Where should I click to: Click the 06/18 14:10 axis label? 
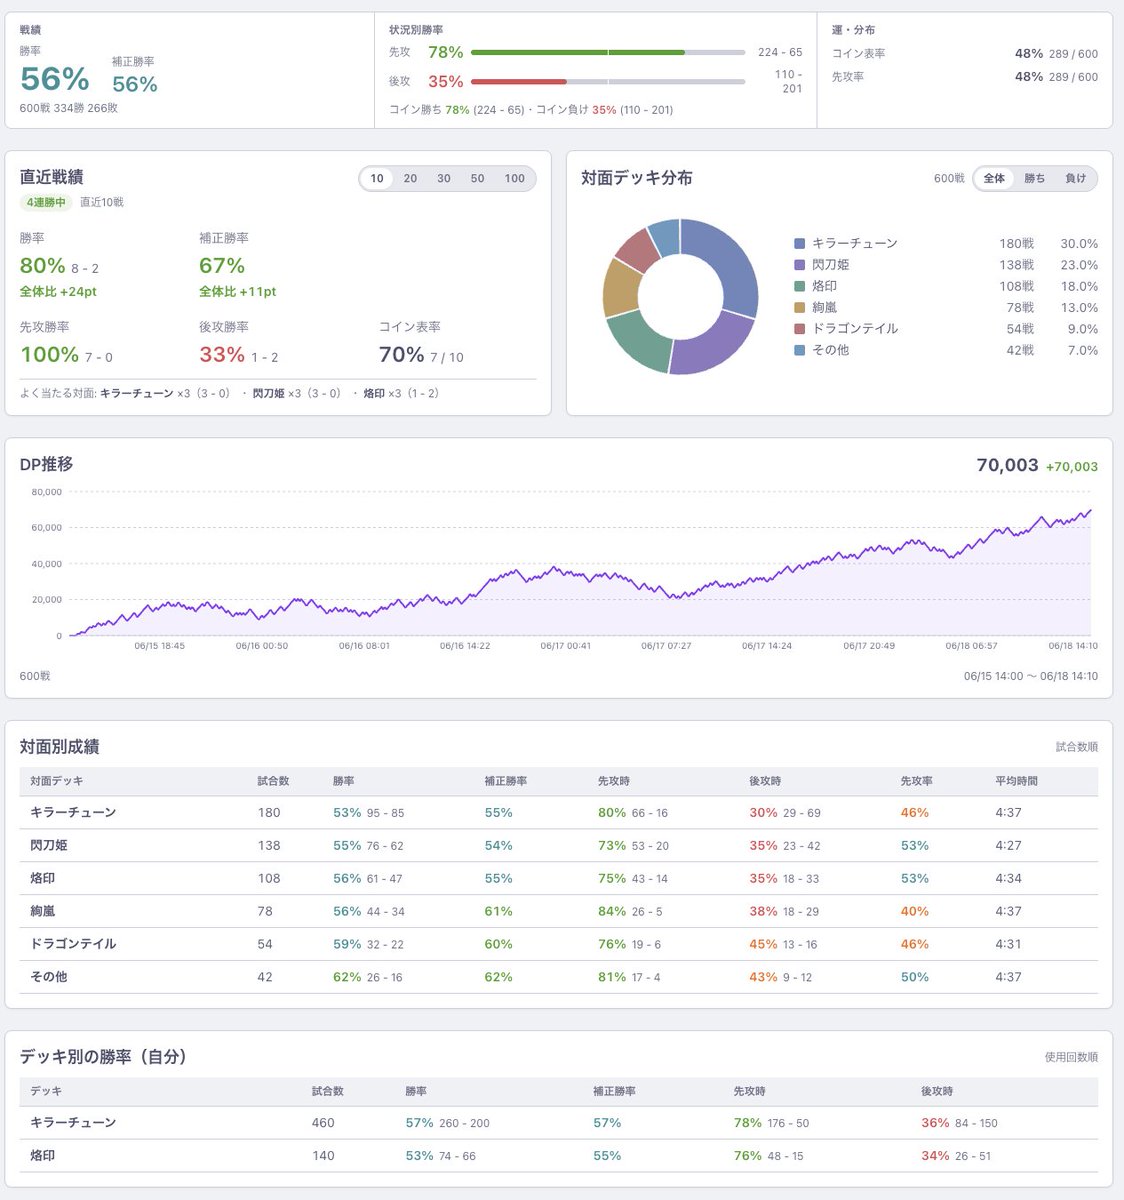pyautogui.click(x=1073, y=646)
